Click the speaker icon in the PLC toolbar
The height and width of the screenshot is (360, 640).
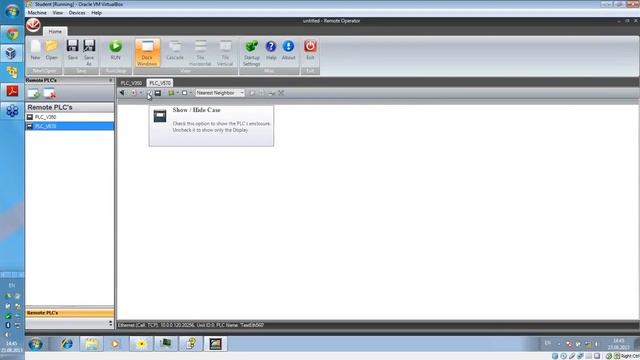coord(122,93)
